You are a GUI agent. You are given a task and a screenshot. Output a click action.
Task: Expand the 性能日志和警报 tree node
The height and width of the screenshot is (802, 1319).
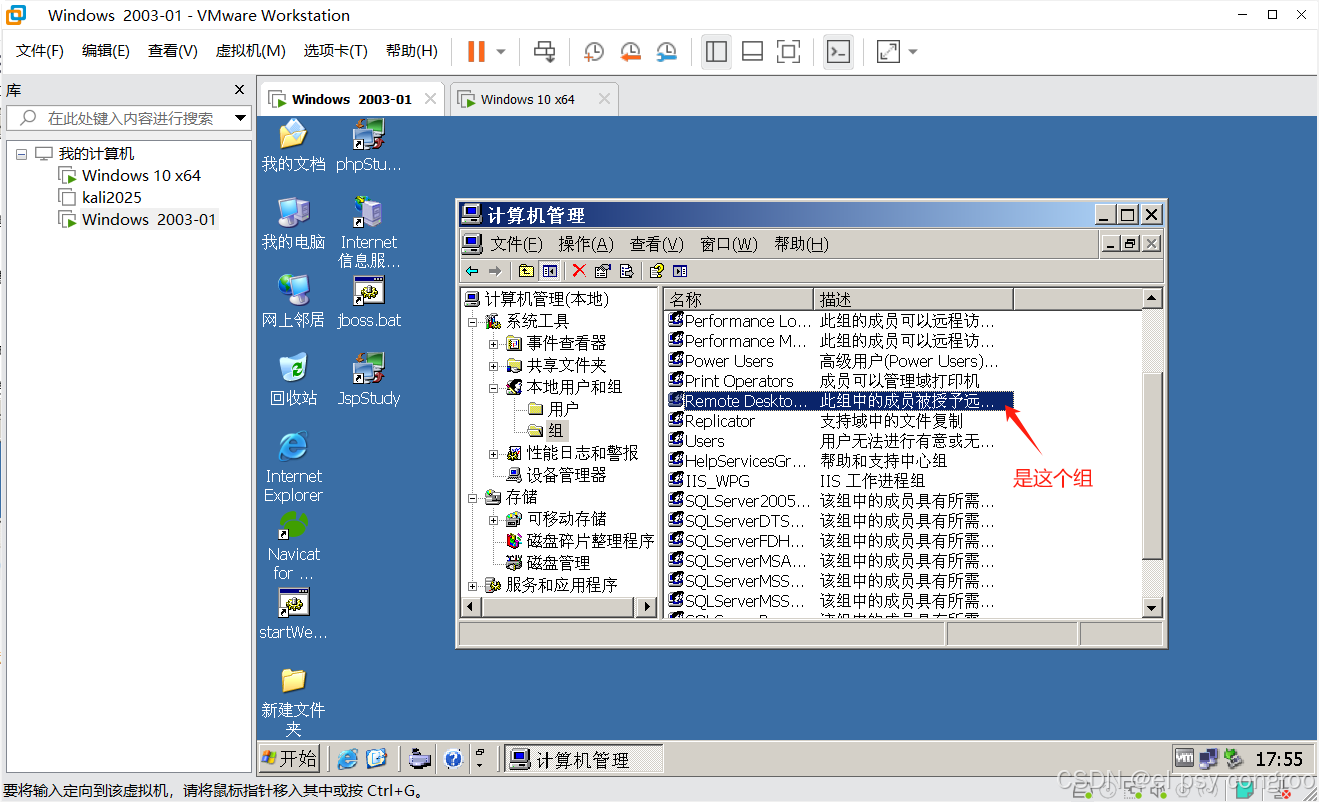(x=493, y=453)
